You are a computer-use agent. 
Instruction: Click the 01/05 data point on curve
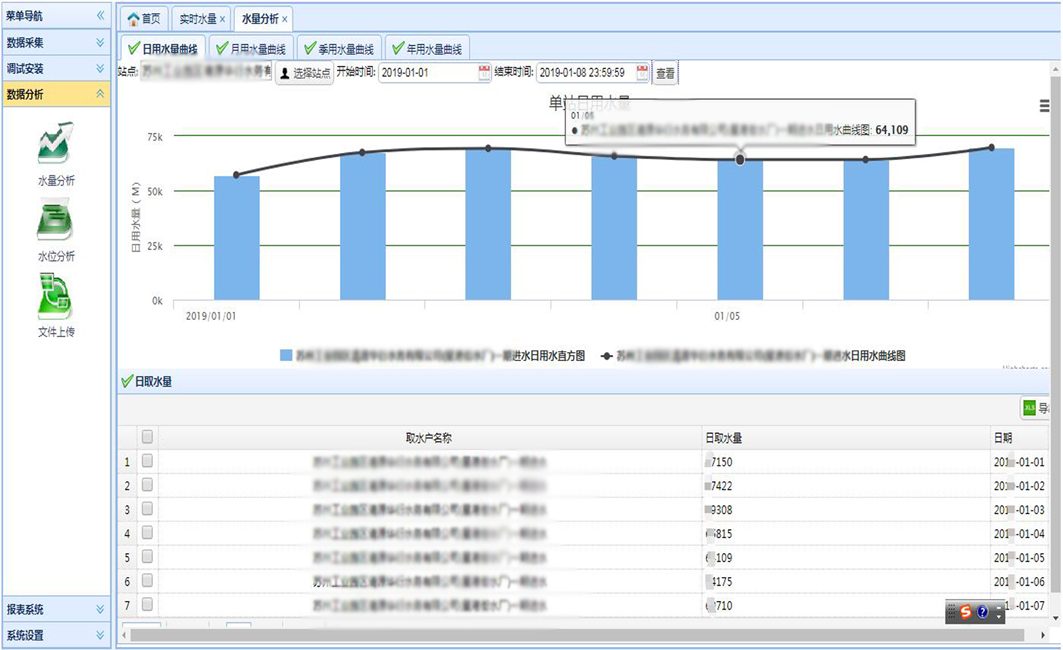tap(740, 159)
